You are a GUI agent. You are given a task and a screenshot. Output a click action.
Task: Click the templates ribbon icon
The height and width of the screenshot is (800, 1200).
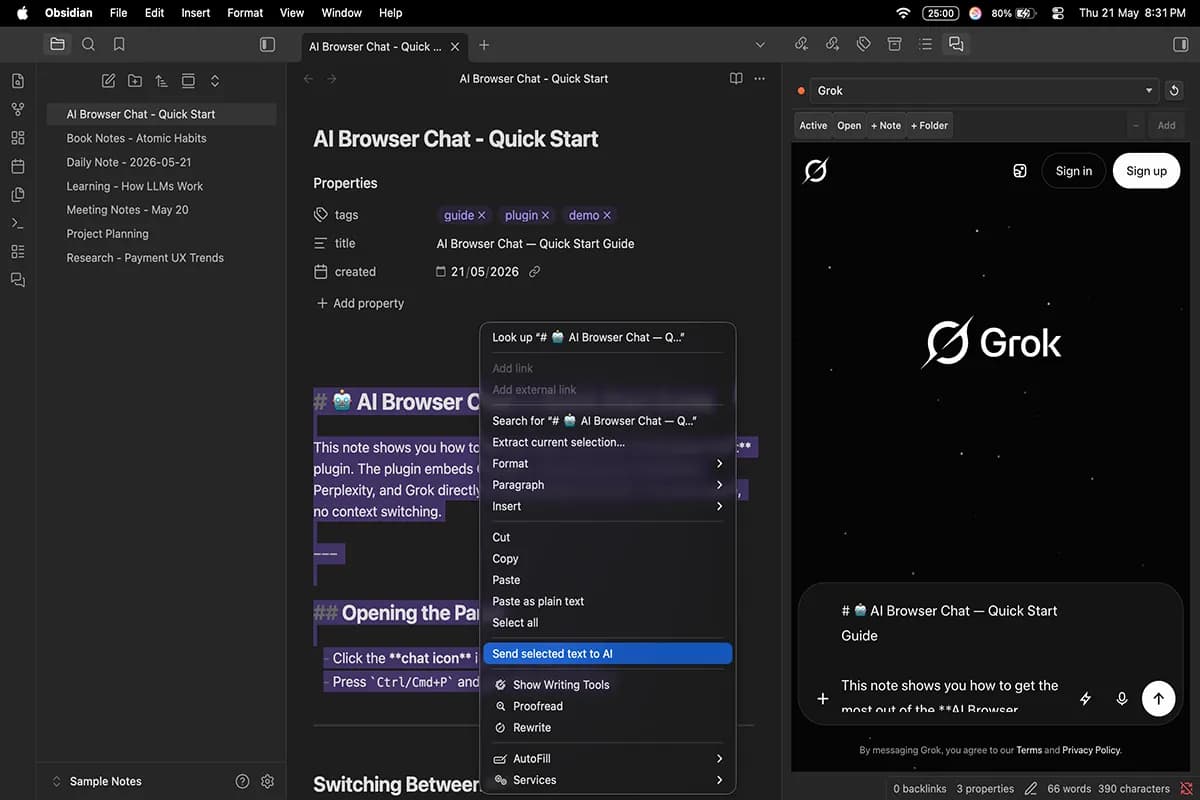18,195
